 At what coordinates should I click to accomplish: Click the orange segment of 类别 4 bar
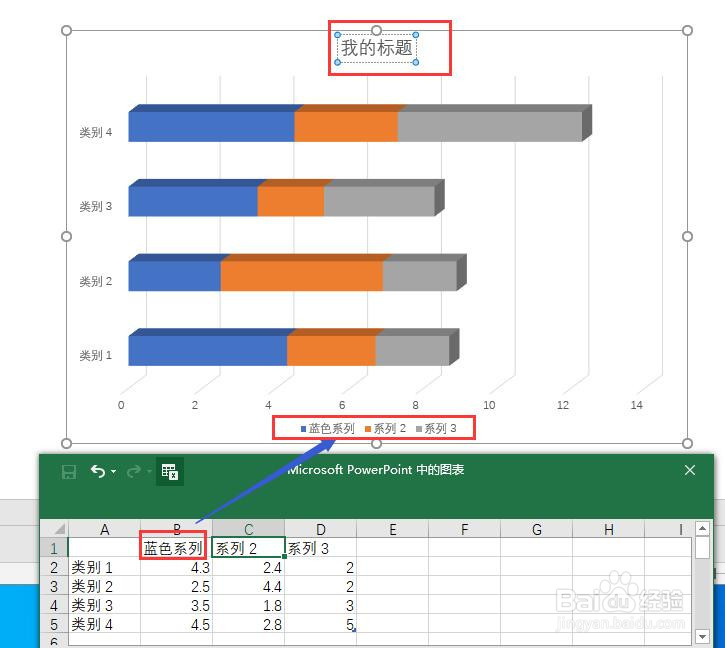[346, 126]
